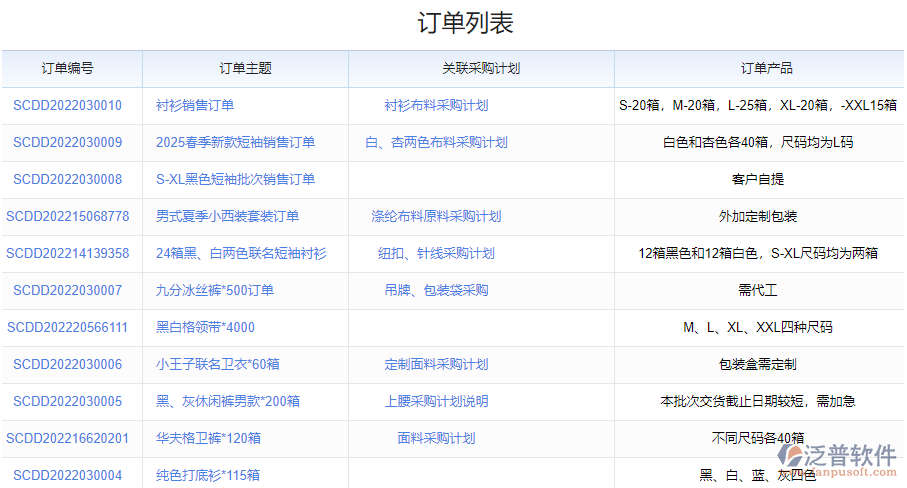Open S-XL黑色短袖批次销售订单 subject
This screenshot has height=488, width=907.
235,179
